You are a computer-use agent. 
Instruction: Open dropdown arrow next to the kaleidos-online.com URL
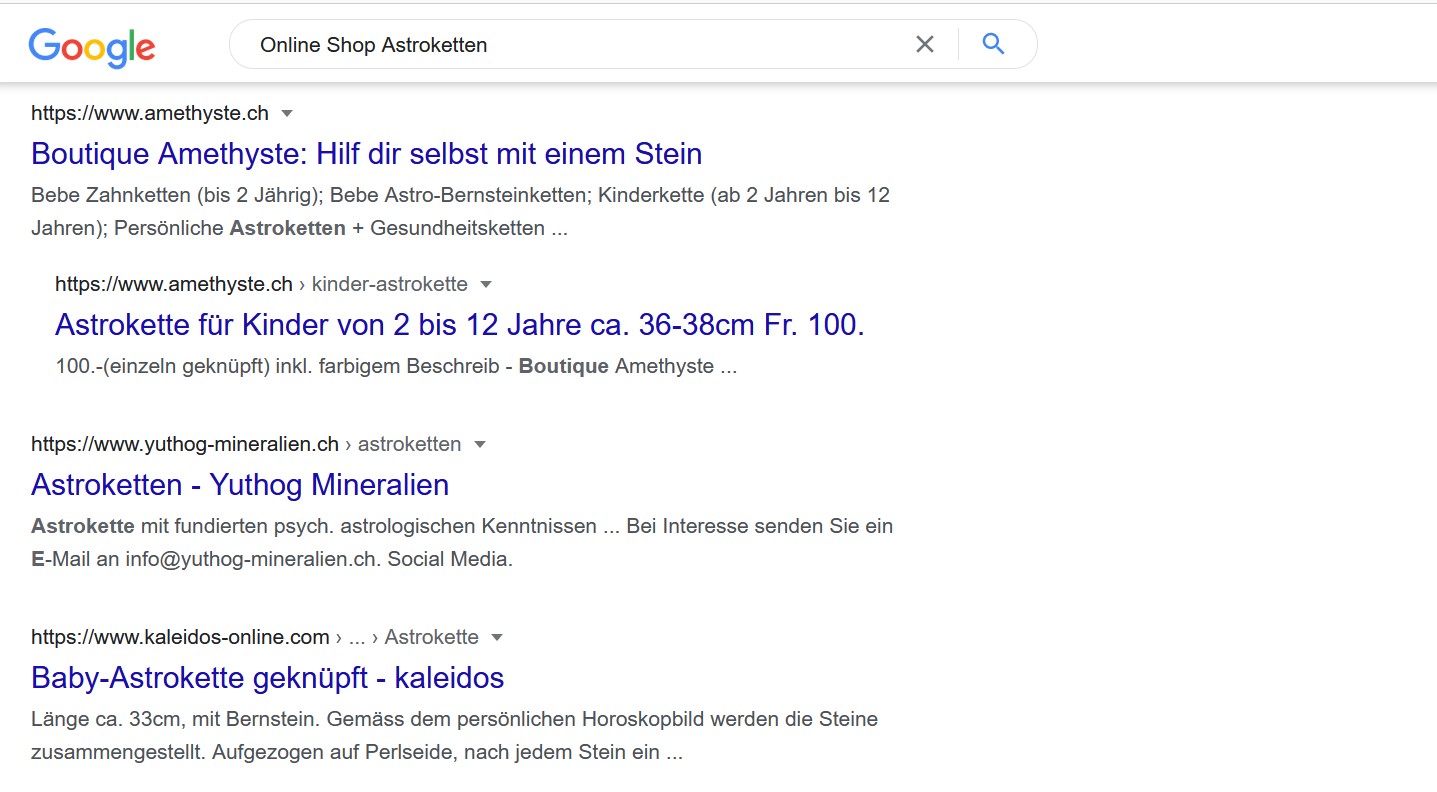tap(497, 637)
